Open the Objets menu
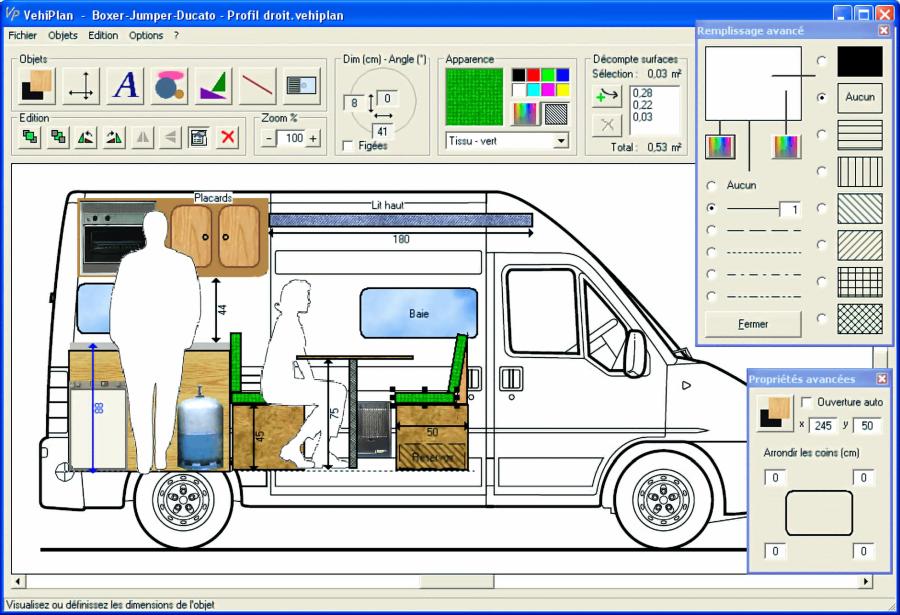The height and width of the screenshot is (615, 900). tap(63, 36)
